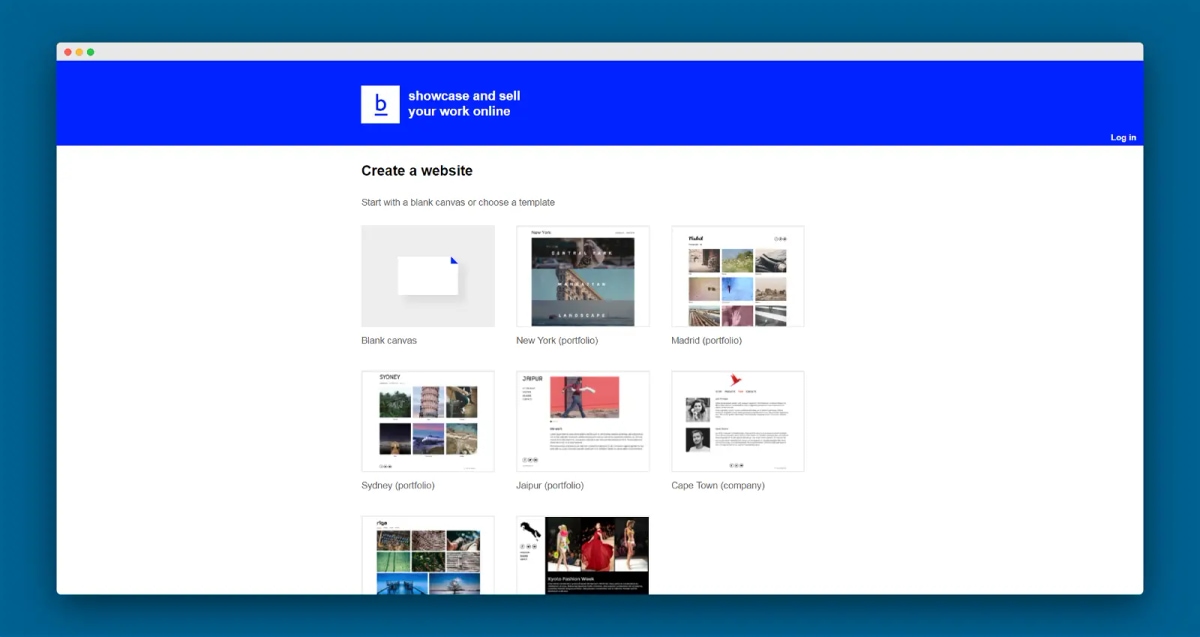The image size is (1200, 637).
Task: Open the Riga template thumbnail at the bottom
Action: pos(428,555)
